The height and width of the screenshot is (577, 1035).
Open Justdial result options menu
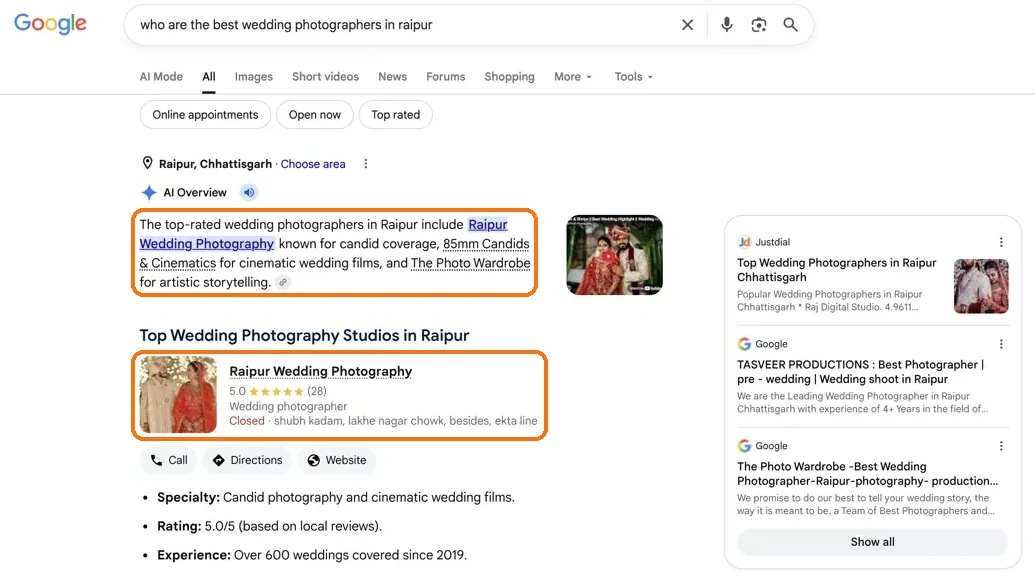[1001, 242]
